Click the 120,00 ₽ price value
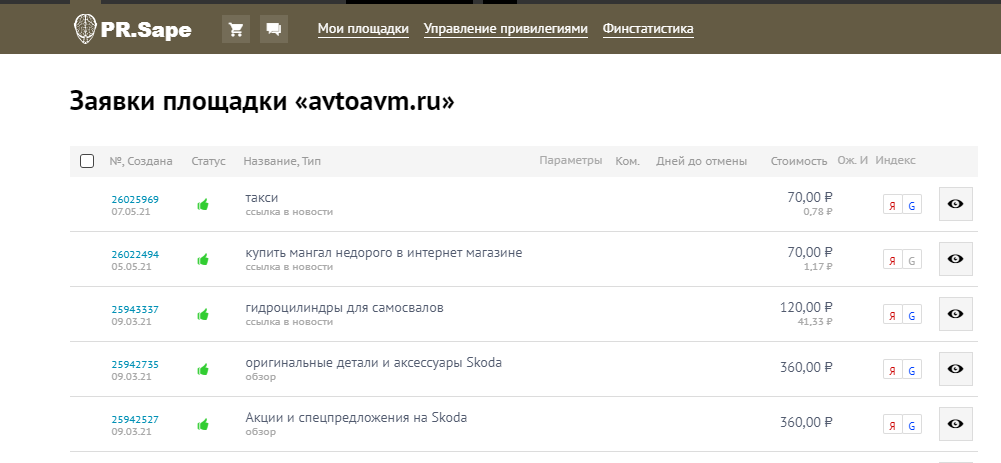Screen dimensions: 1001x463 coord(806,308)
